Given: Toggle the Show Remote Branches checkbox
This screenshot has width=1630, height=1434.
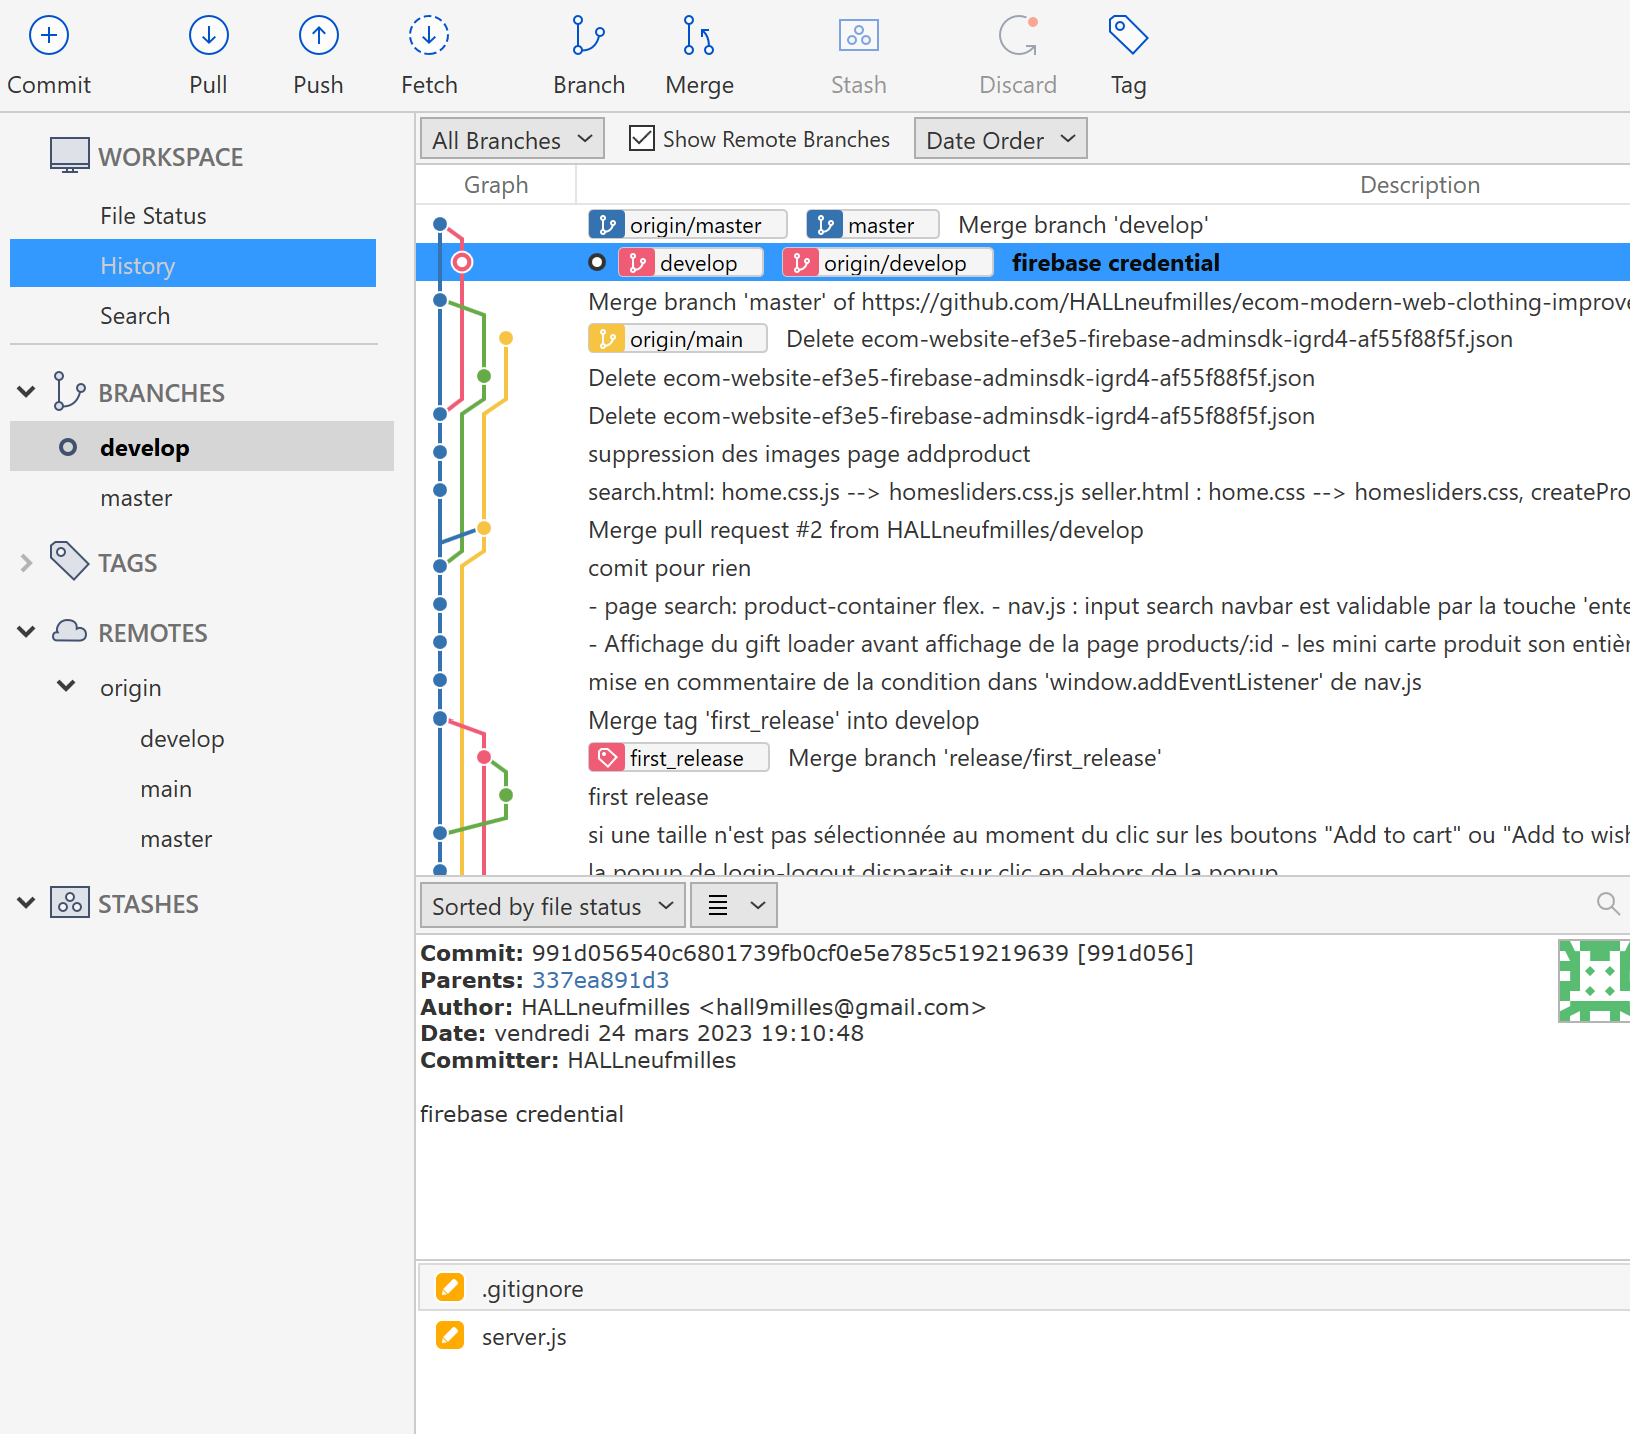Looking at the screenshot, I should coord(641,138).
